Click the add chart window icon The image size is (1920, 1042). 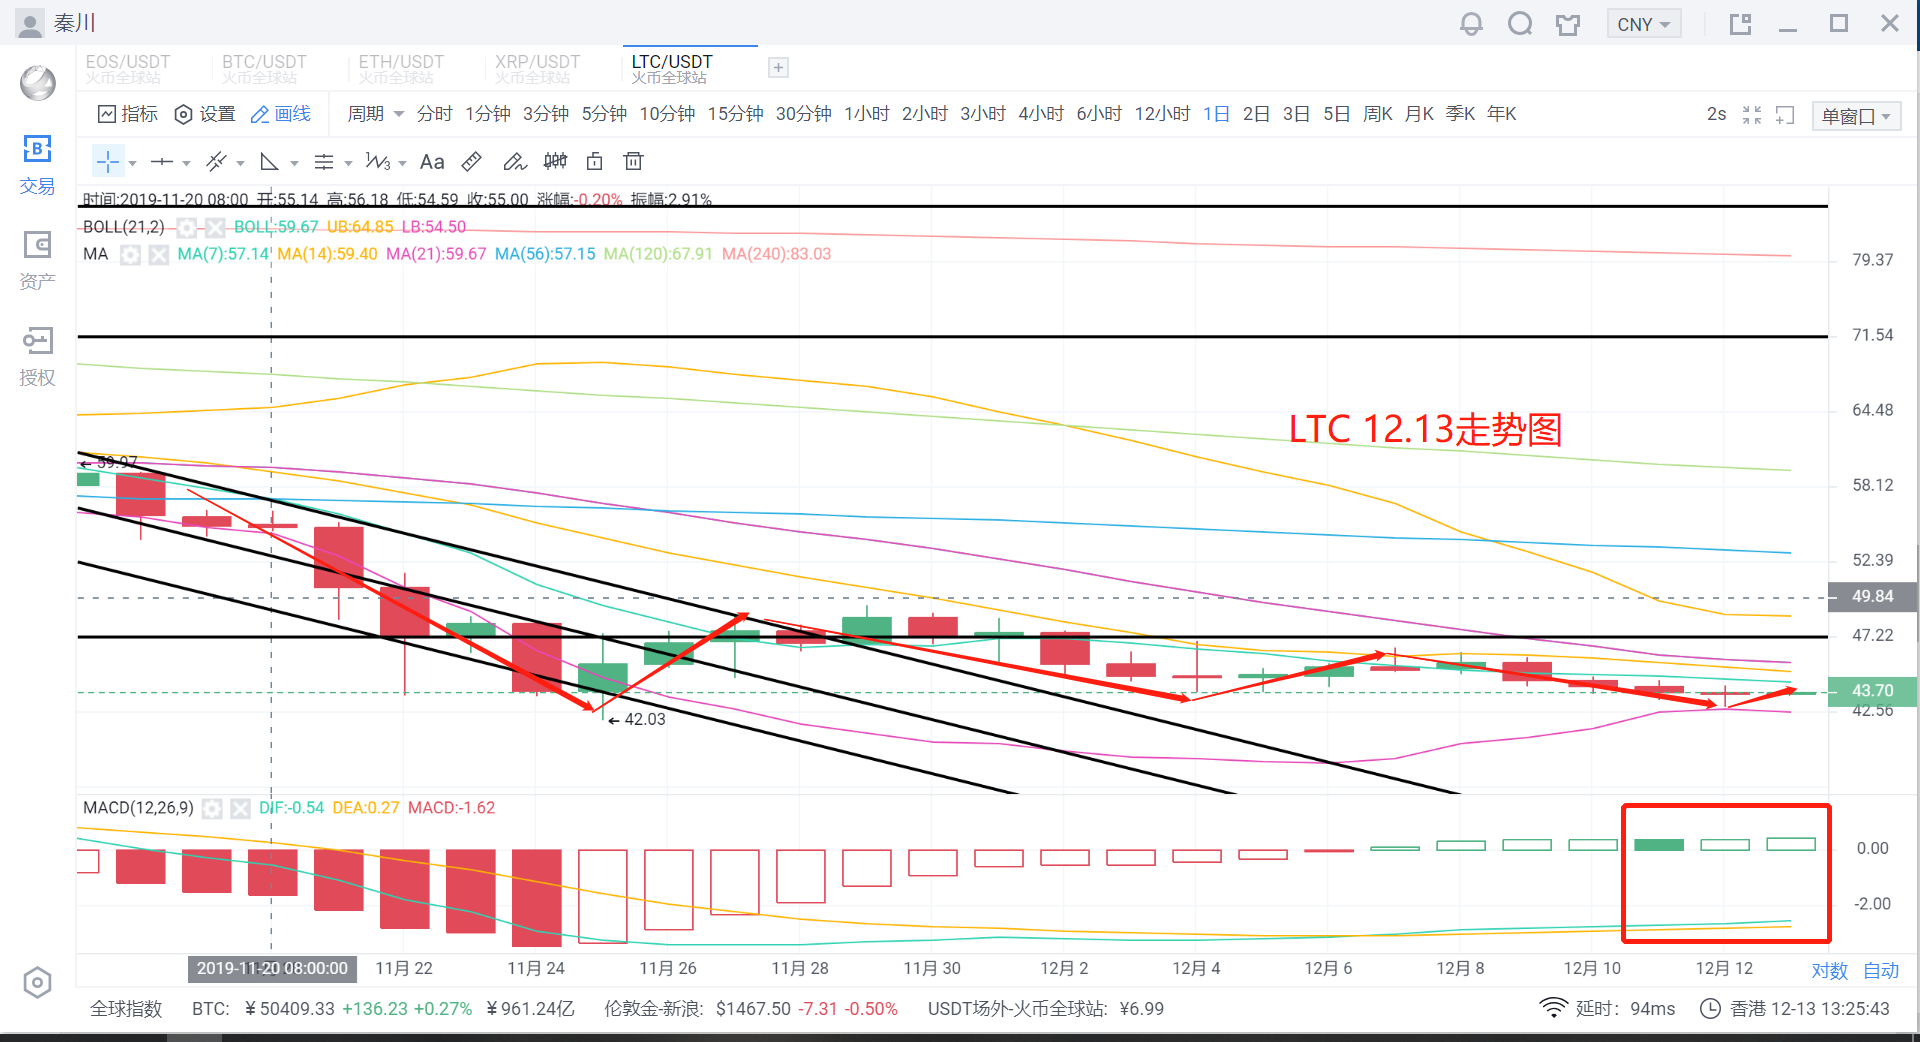(x=1785, y=115)
